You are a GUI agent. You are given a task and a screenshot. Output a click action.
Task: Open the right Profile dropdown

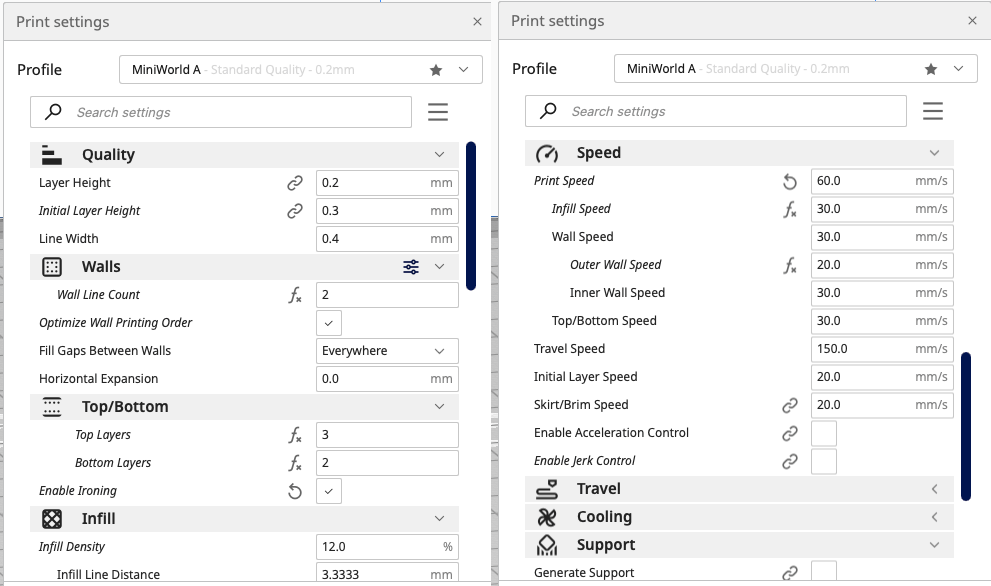(x=796, y=68)
